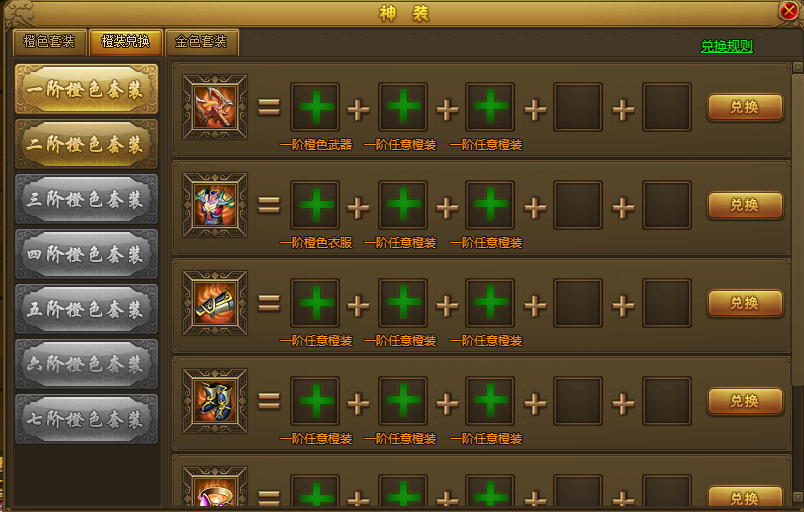The height and width of the screenshot is (512, 804).
Task: Switch to the 金色套装 tab
Action: [201, 42]
